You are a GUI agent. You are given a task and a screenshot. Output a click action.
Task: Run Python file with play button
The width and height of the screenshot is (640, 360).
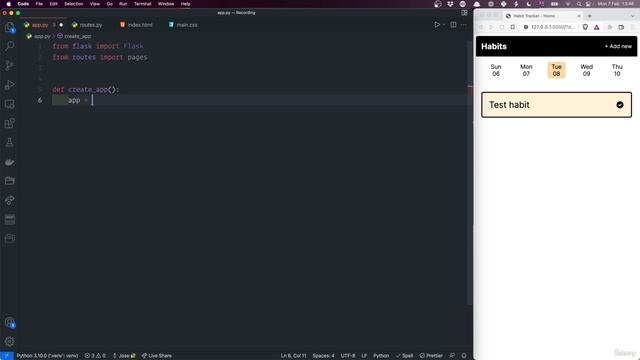(x=437, y=25)
